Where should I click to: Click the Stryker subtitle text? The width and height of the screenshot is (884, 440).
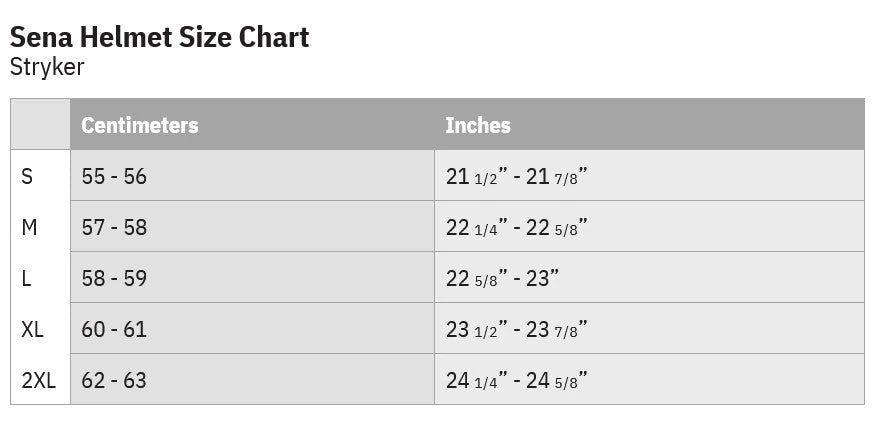click(47, 68)
